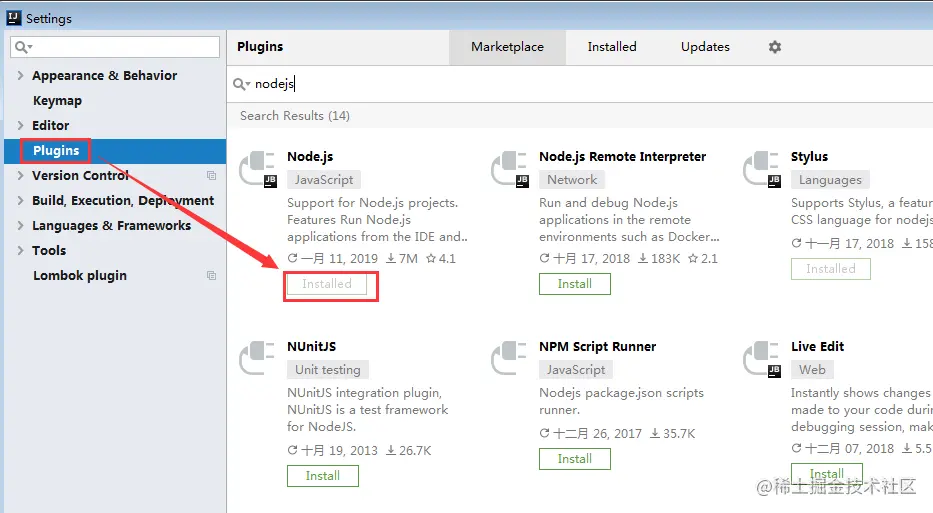
Task: Click JavaScript tag under NPM Script Runner
Action: click(x=576, y=370)
